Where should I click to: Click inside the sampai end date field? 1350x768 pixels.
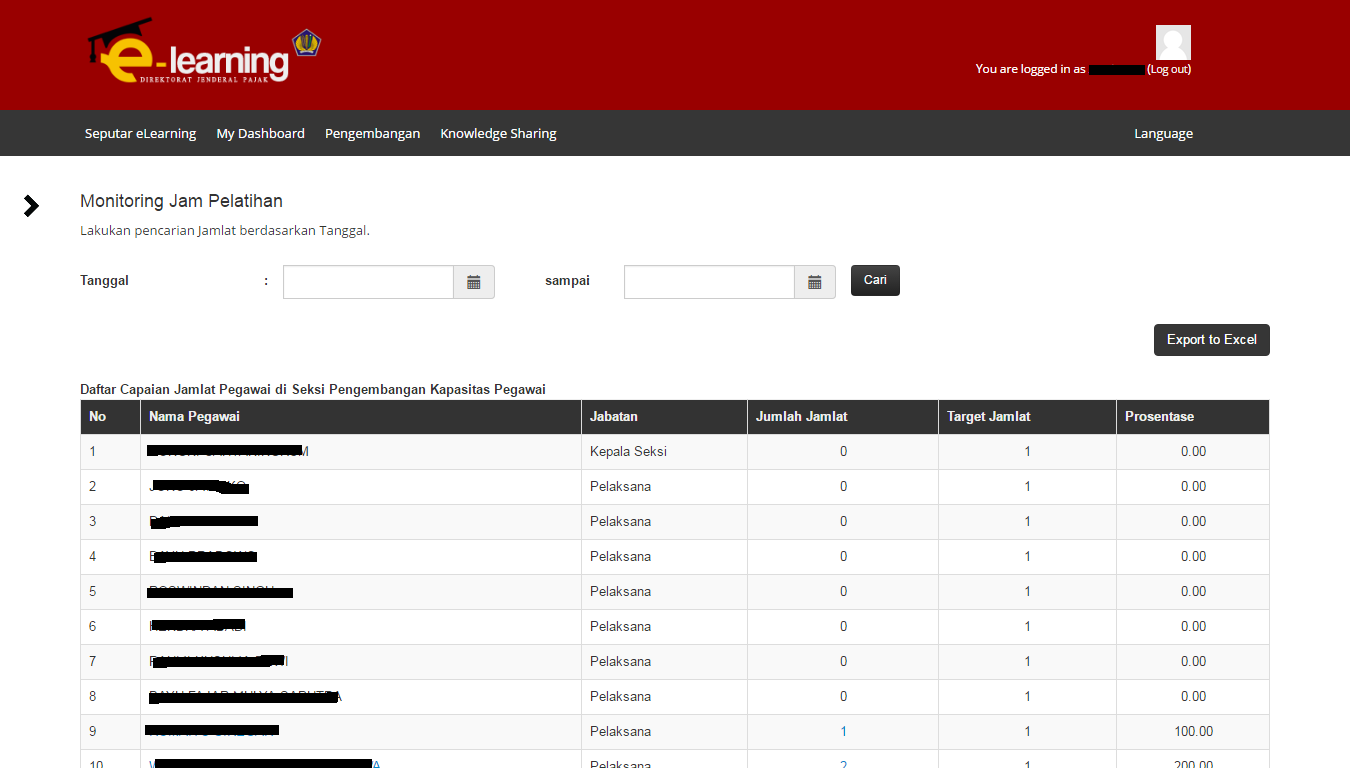click(709, 281)
